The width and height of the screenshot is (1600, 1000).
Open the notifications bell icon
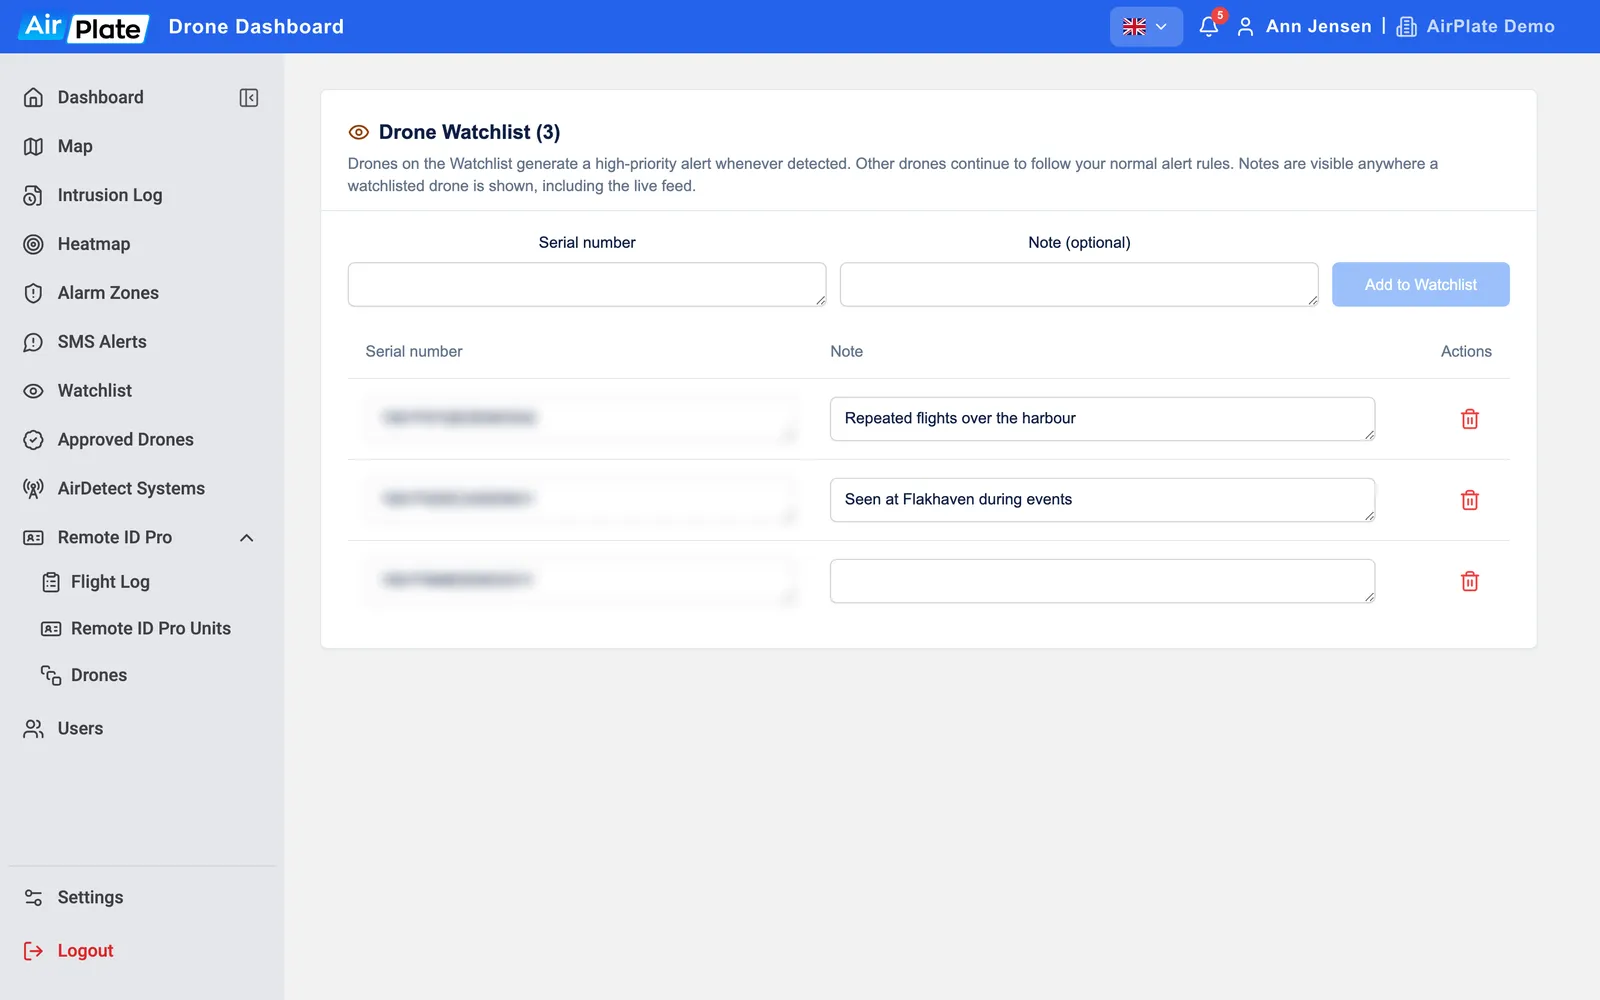1209,27
